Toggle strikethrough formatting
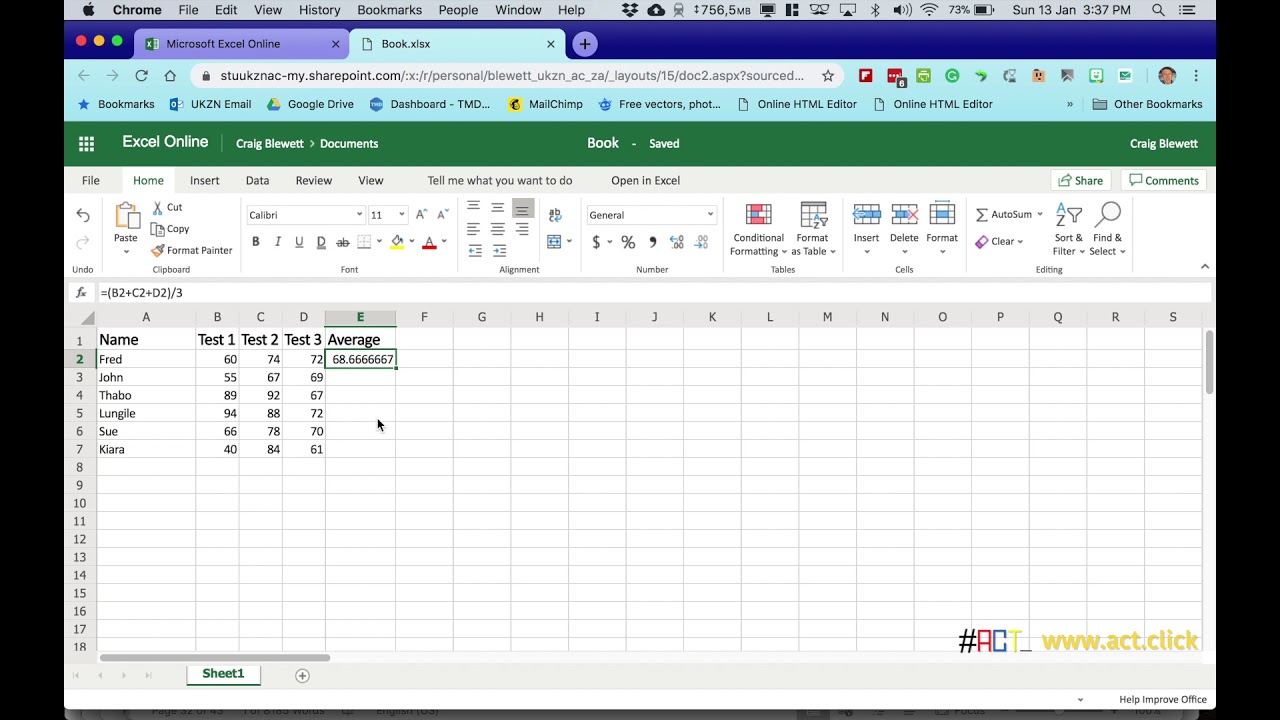Viewport: 1280px width, 720px height. (343, 242)
